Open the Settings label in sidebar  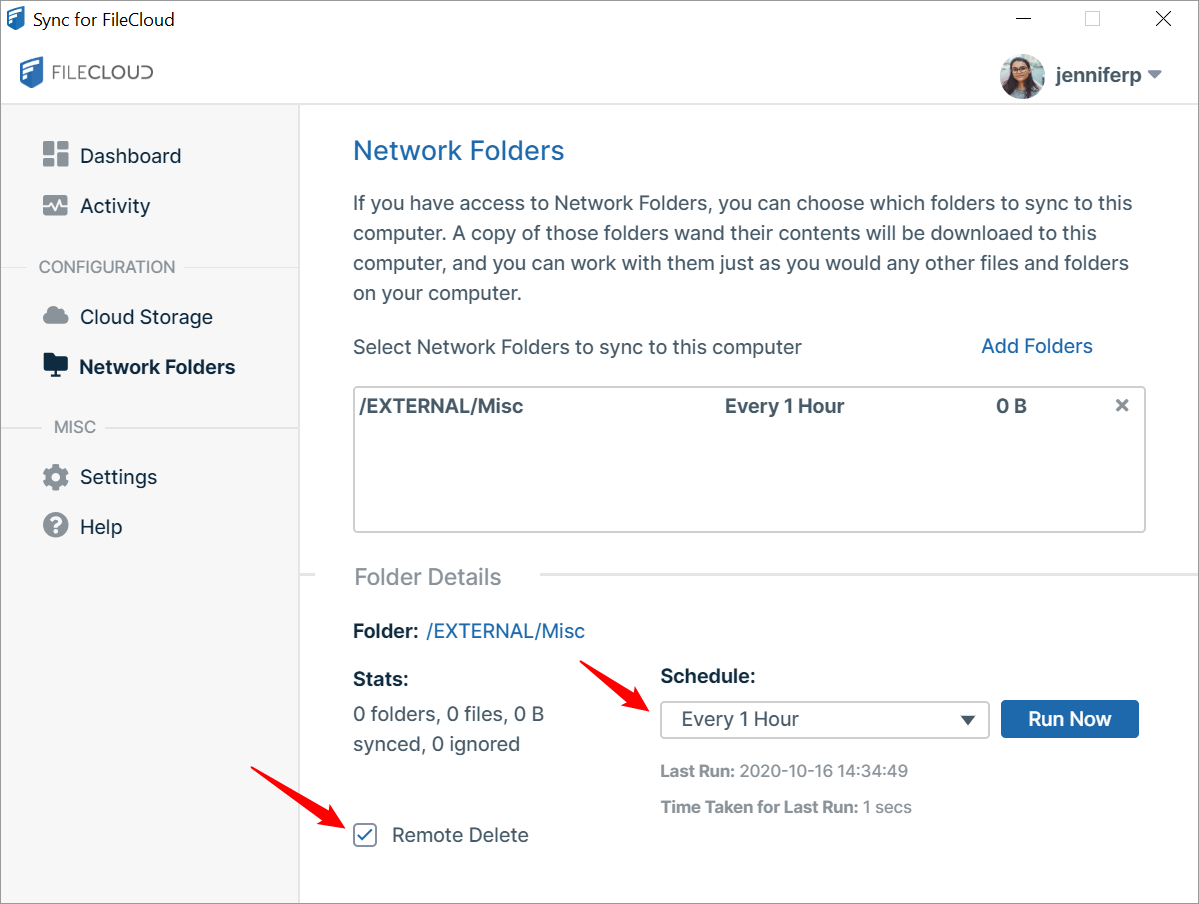click(x=118, y=477)
